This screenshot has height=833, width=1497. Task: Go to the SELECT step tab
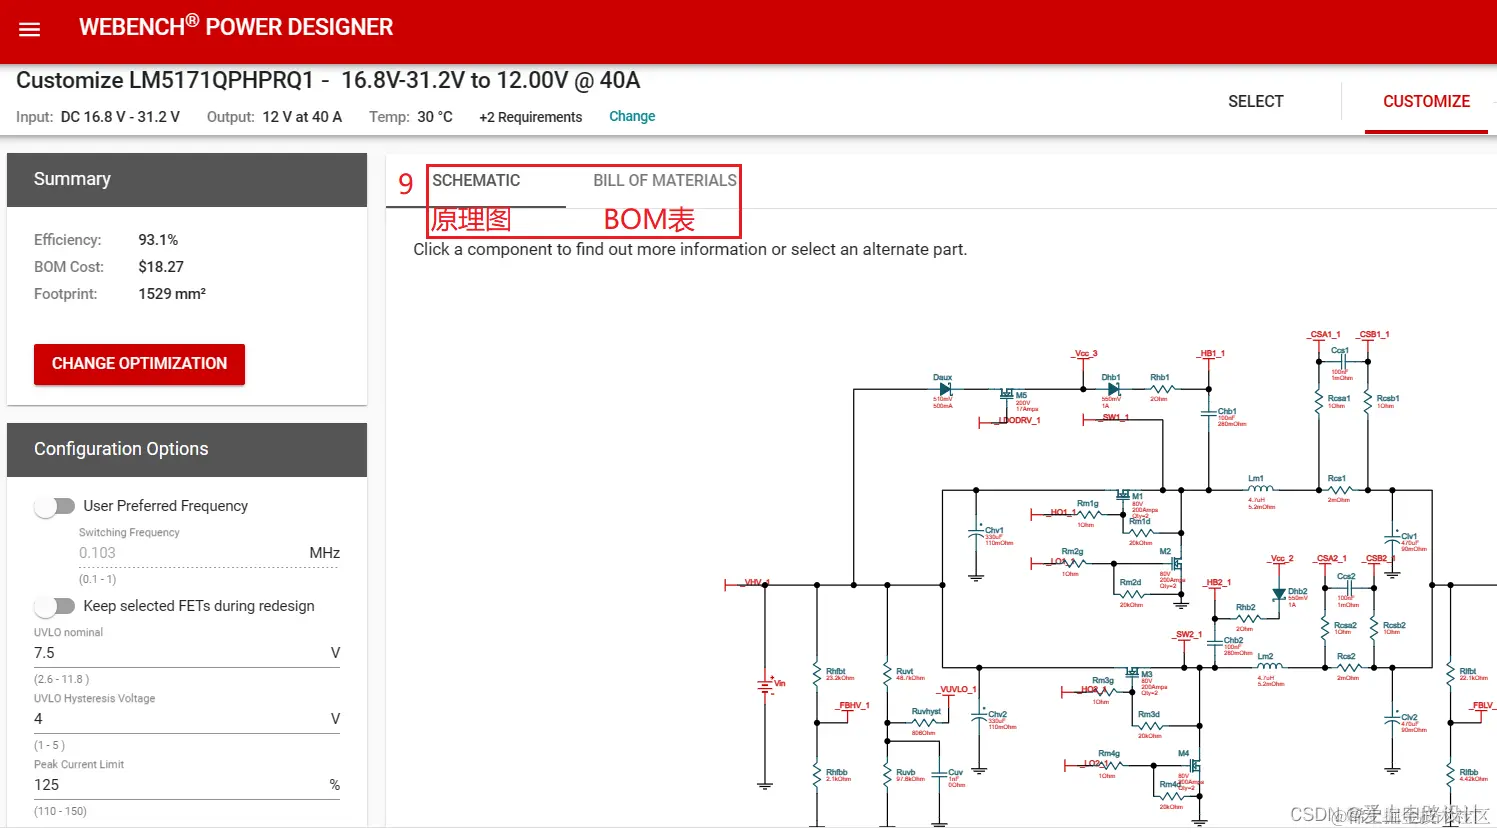[1256, 102]
